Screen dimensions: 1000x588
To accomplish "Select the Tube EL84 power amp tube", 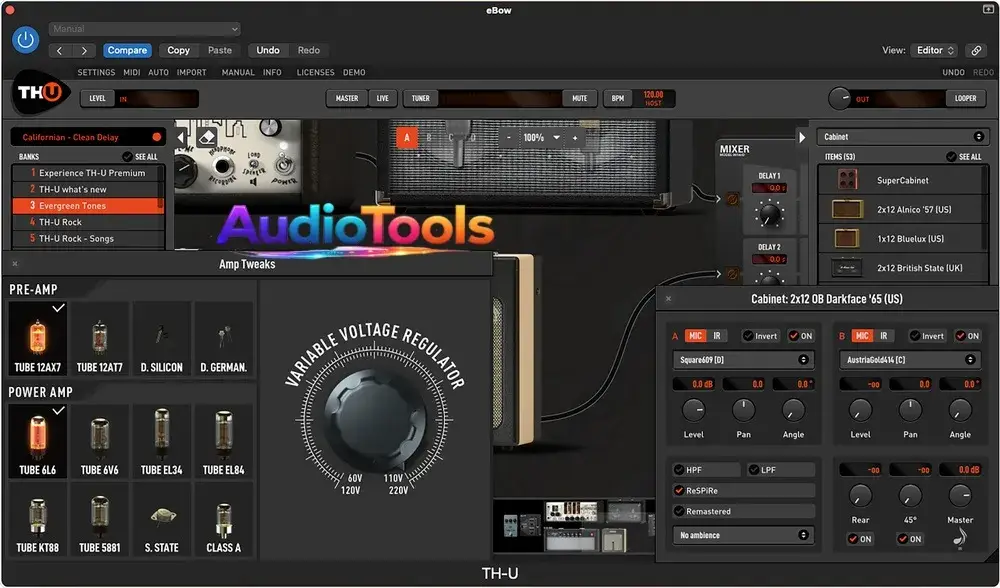I will [x=223, y=440].
